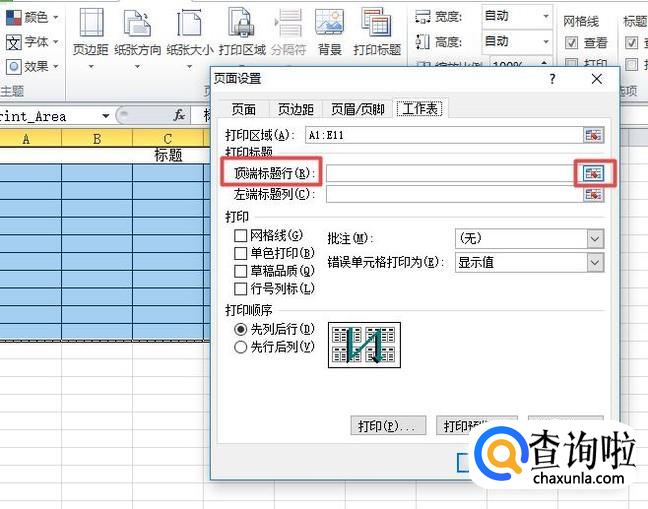648x509 pixels.
Task: Click the 打印区域 print area icon
Action: (x=241, y=32)
